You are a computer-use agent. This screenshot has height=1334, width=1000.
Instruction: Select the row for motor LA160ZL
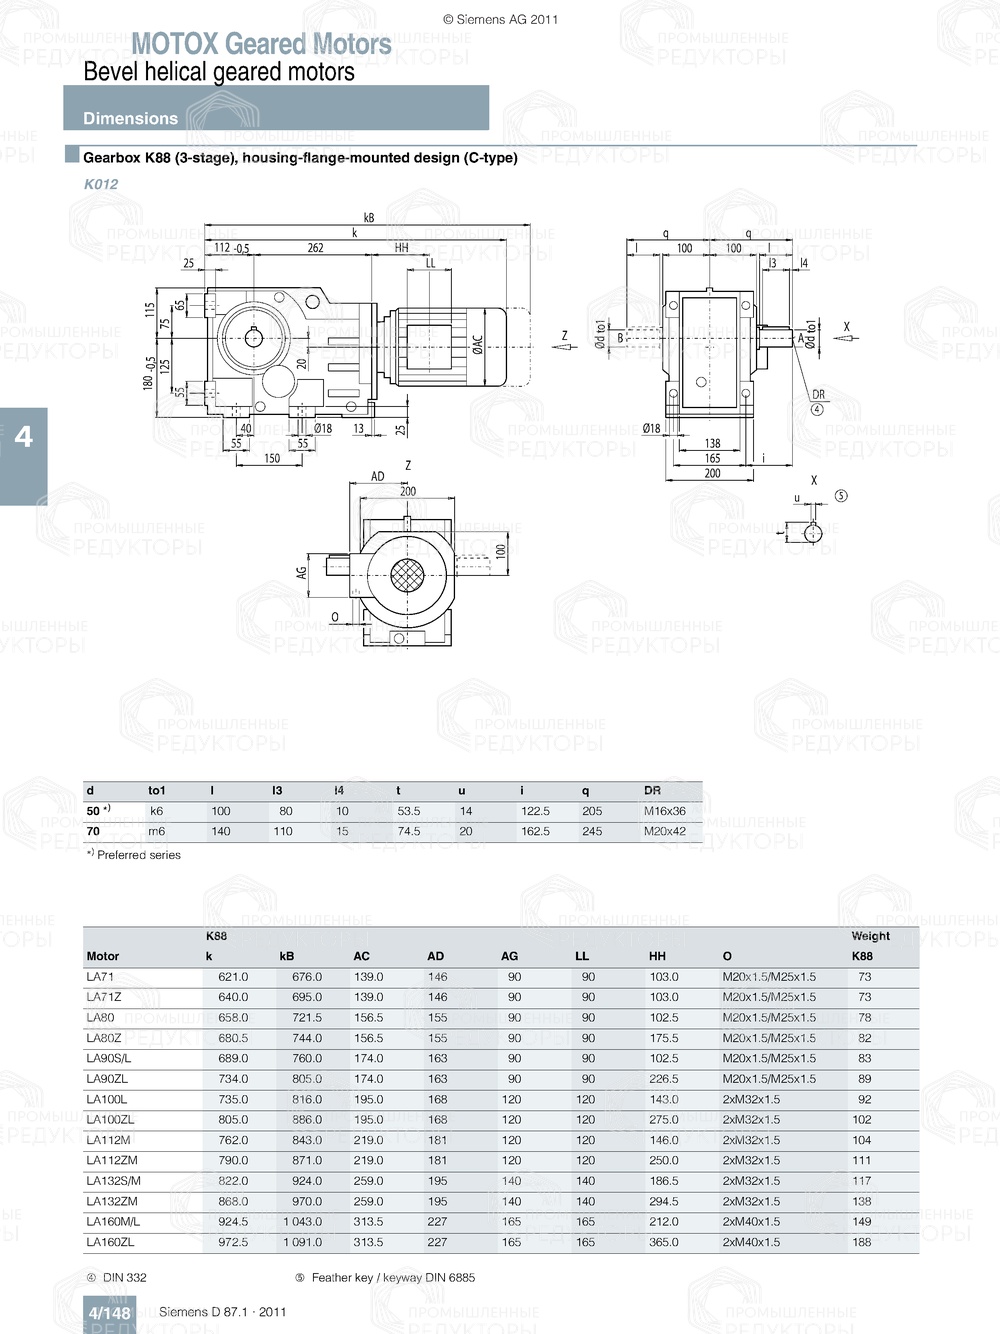click(x=300, y=1243)
